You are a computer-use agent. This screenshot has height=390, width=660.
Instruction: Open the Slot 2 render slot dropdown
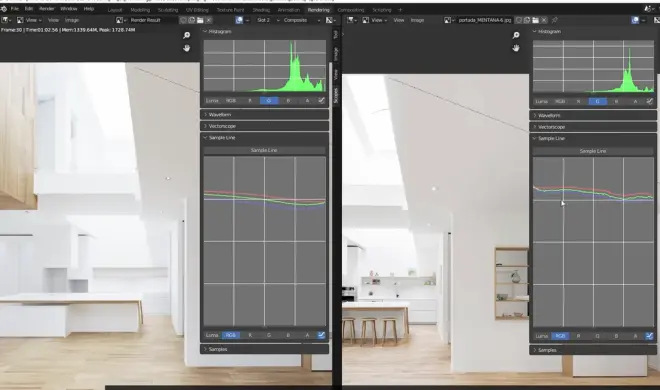[268, 20]
